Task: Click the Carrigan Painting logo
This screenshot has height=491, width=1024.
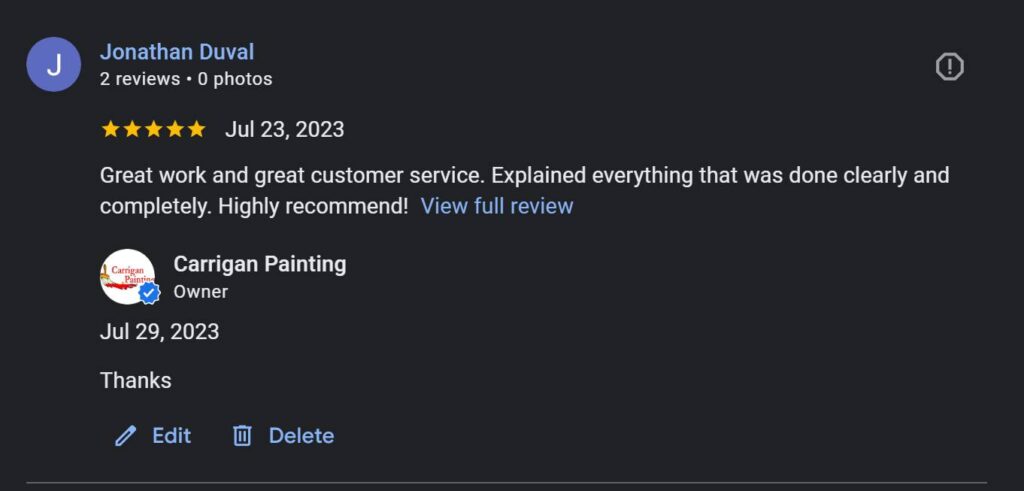Action: pyautogui.click(x=125, y=274)
